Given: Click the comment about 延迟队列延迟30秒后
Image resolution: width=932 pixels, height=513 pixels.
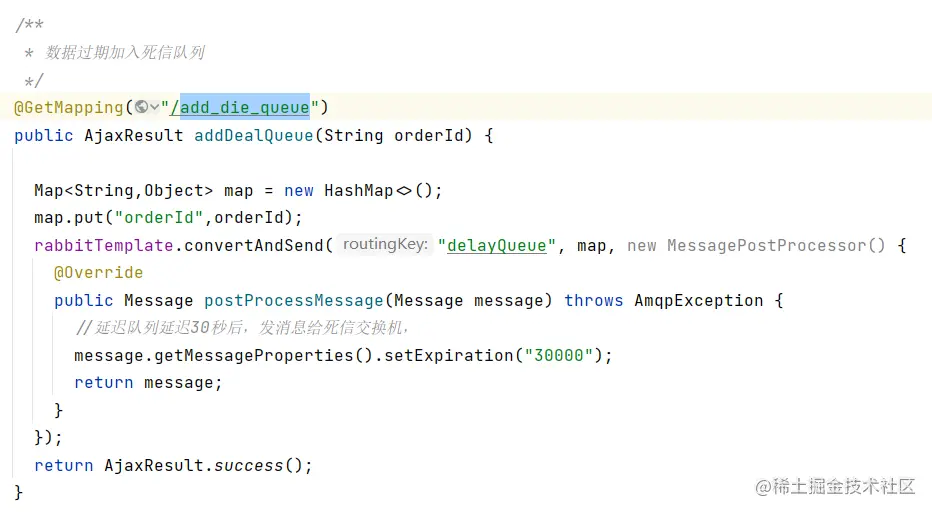Looking at the screenshot, I should pos(242,328).
